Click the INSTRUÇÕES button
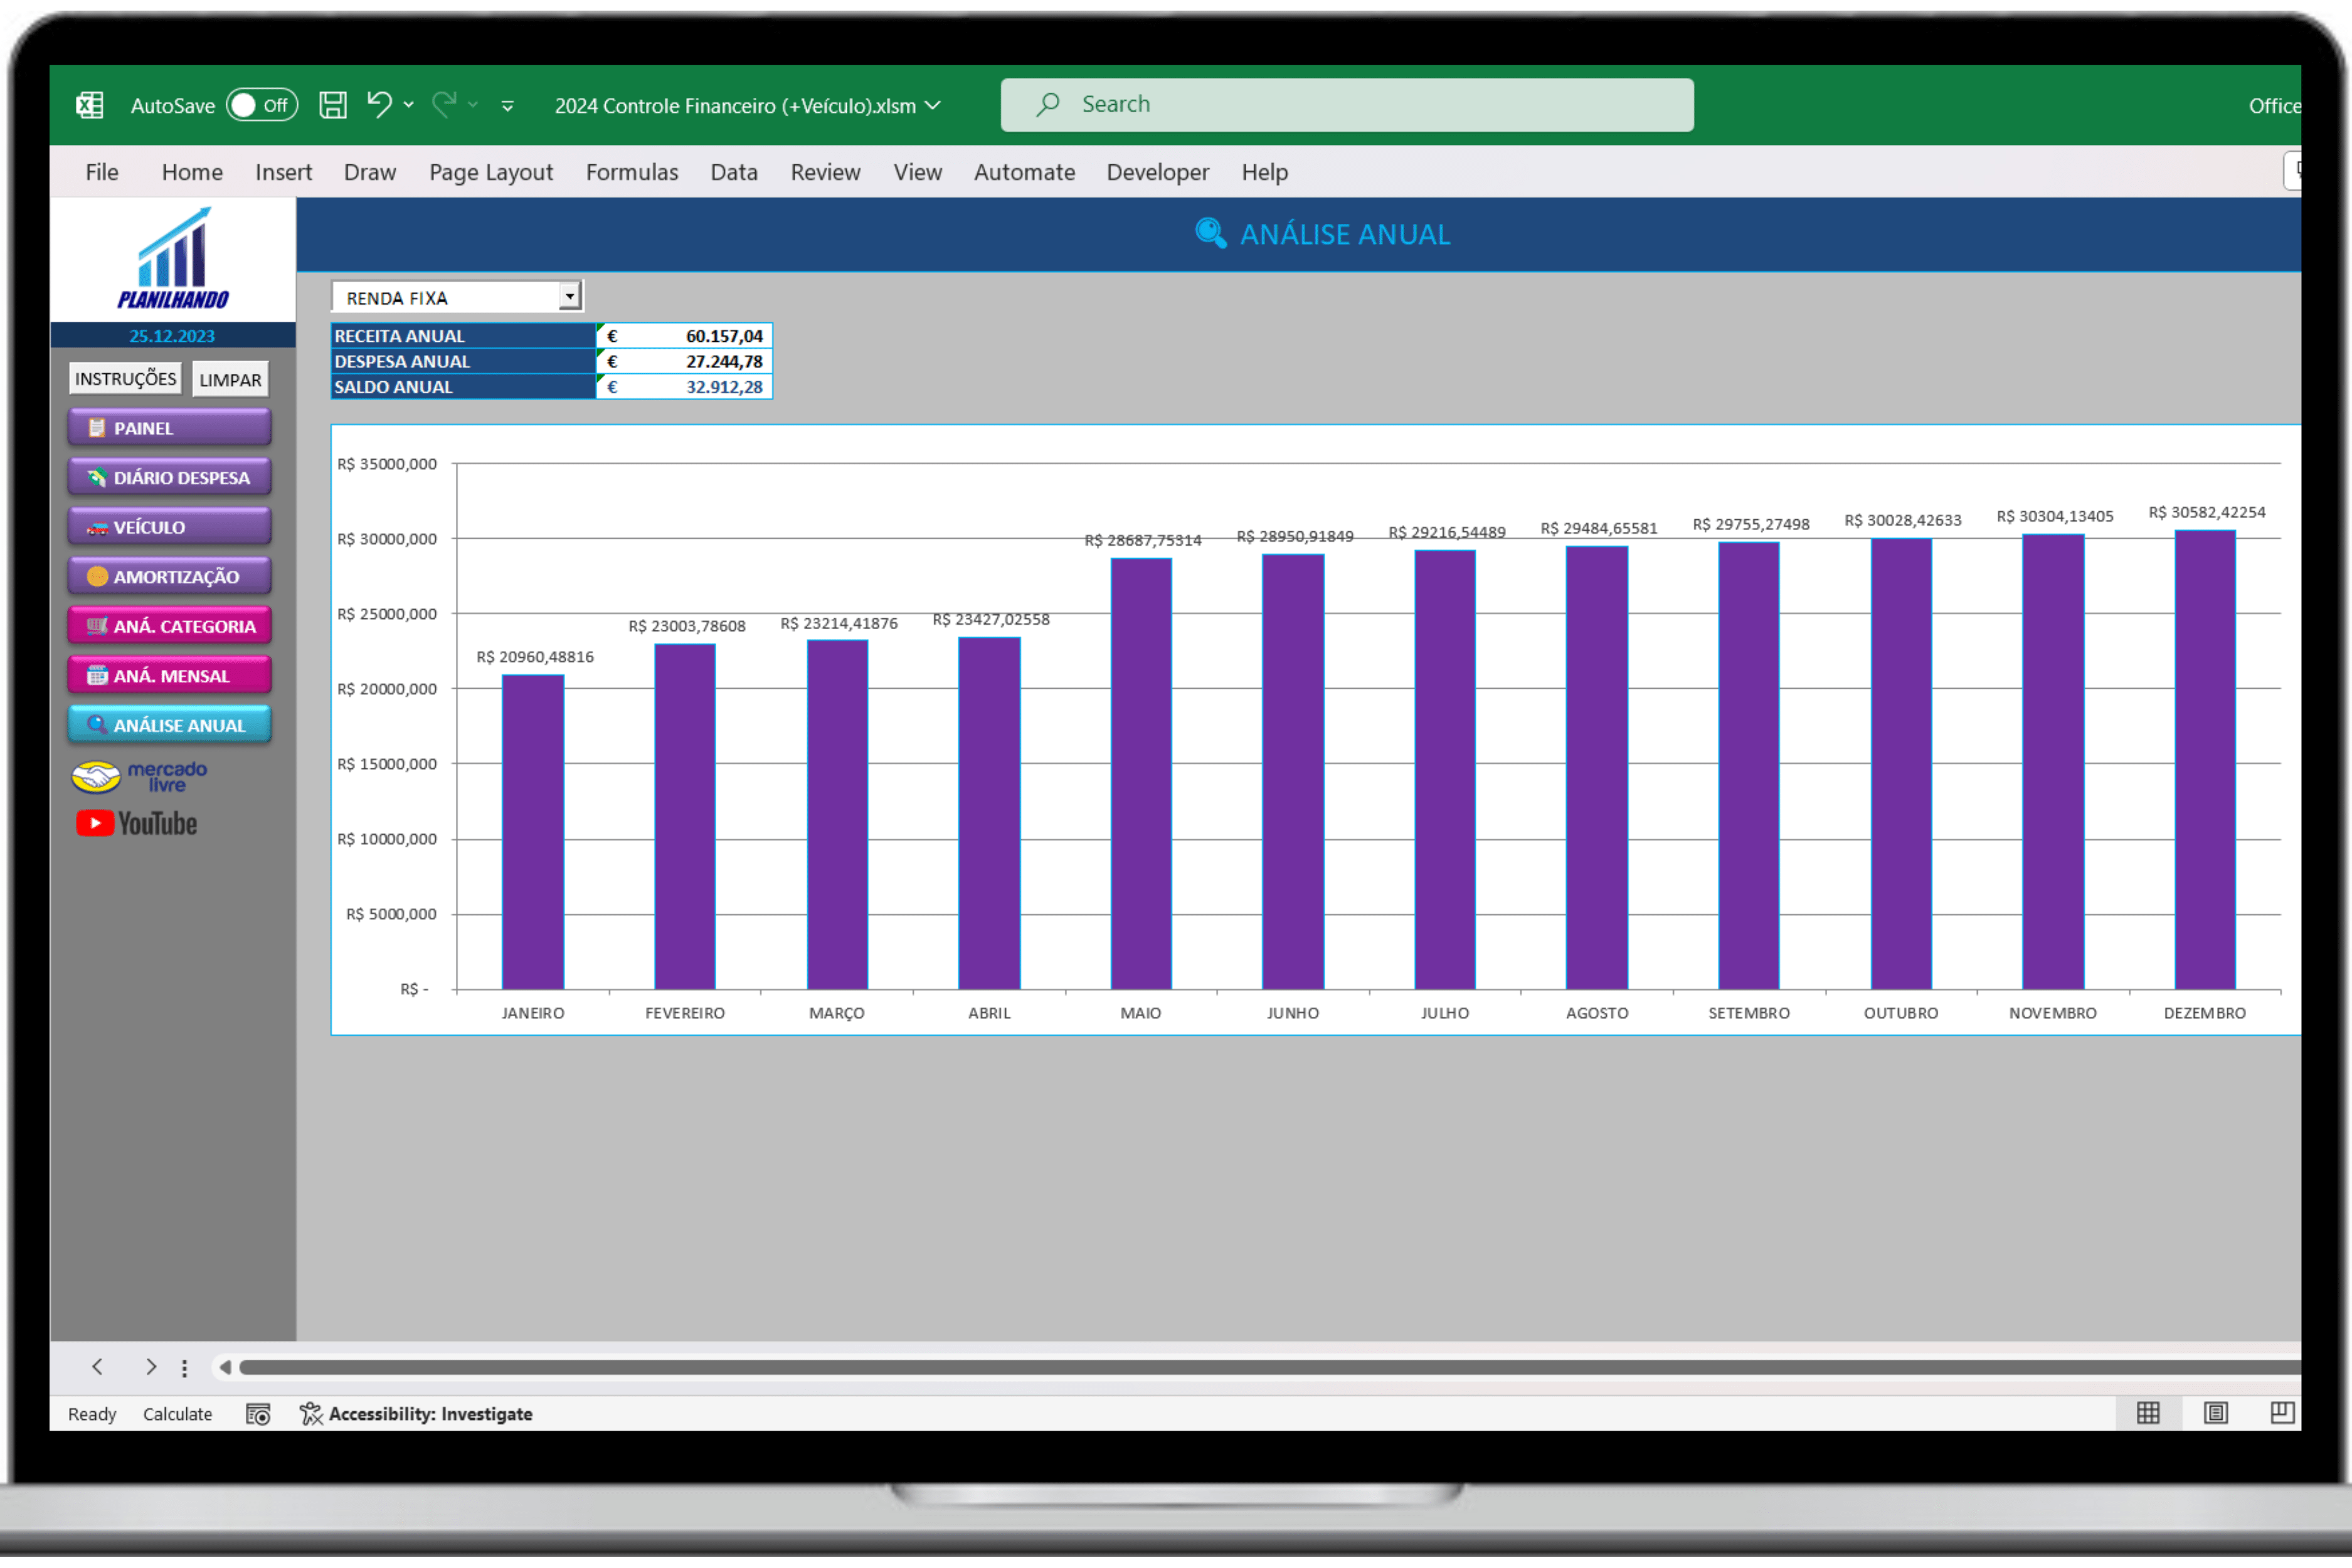The width and height of the screenshot is (2352, 1568). [126, 379]
